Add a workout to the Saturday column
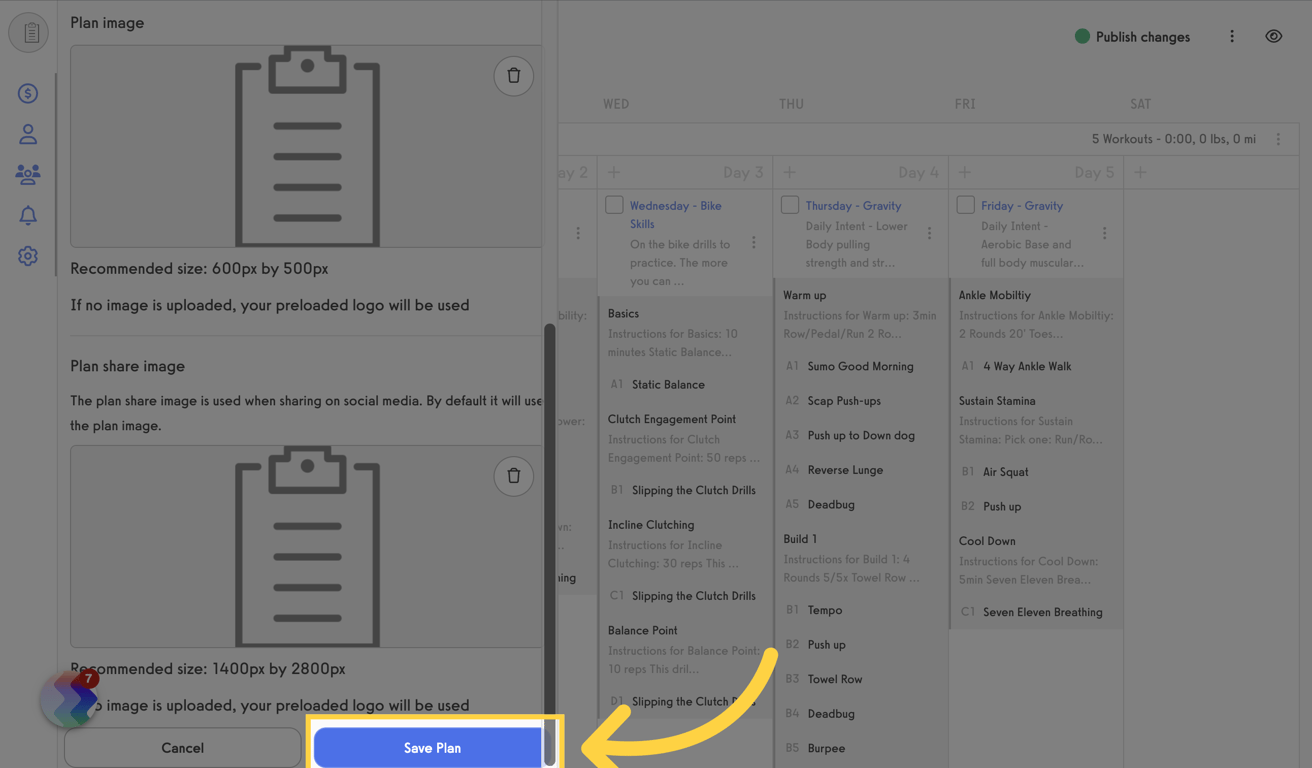 tap(1140, 172)
